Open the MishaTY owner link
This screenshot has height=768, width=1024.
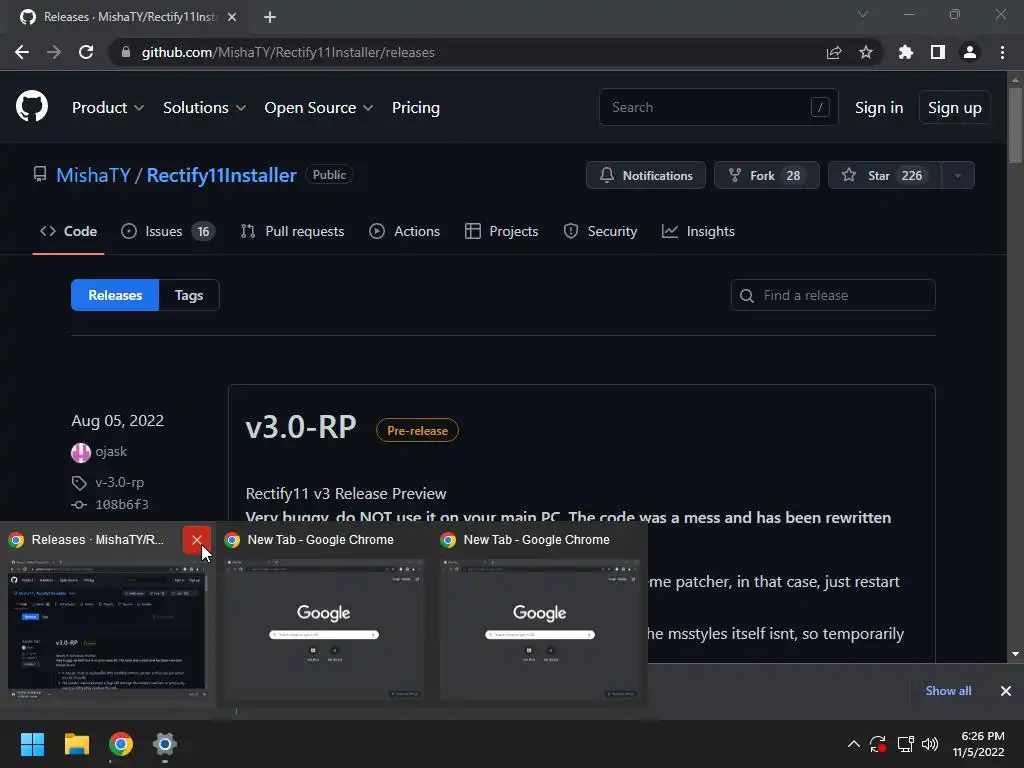point(93,175)
